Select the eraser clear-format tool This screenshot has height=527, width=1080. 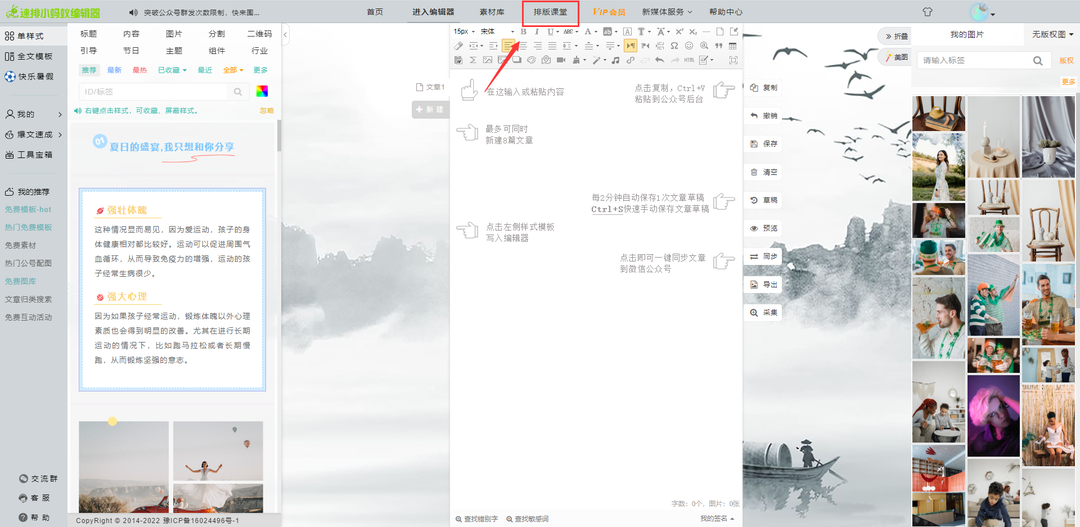pyautogui.click(x=458, y=45)
